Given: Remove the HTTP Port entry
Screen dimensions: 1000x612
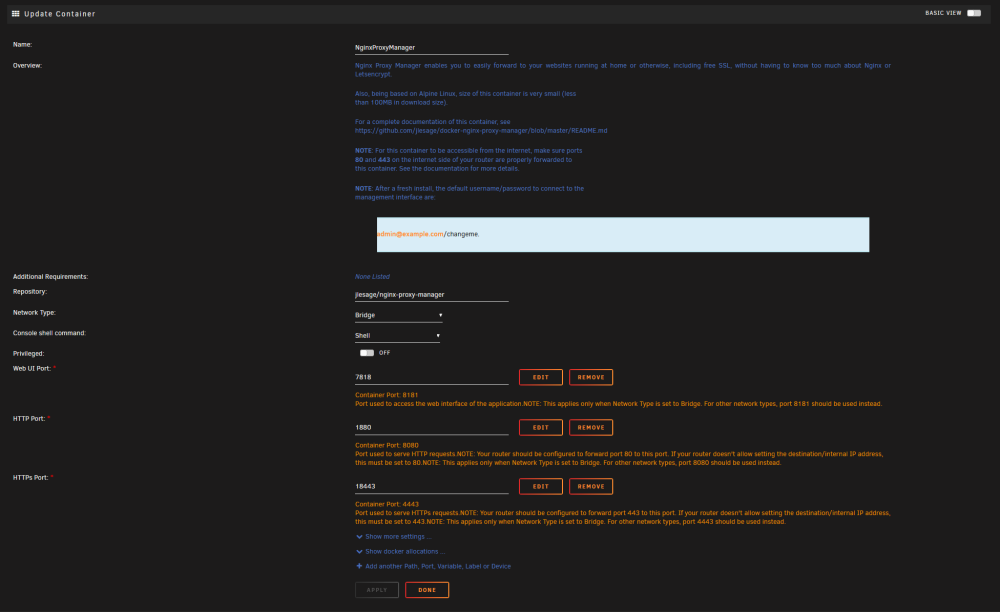Looking at the screenshot, I should coord(591,428).
